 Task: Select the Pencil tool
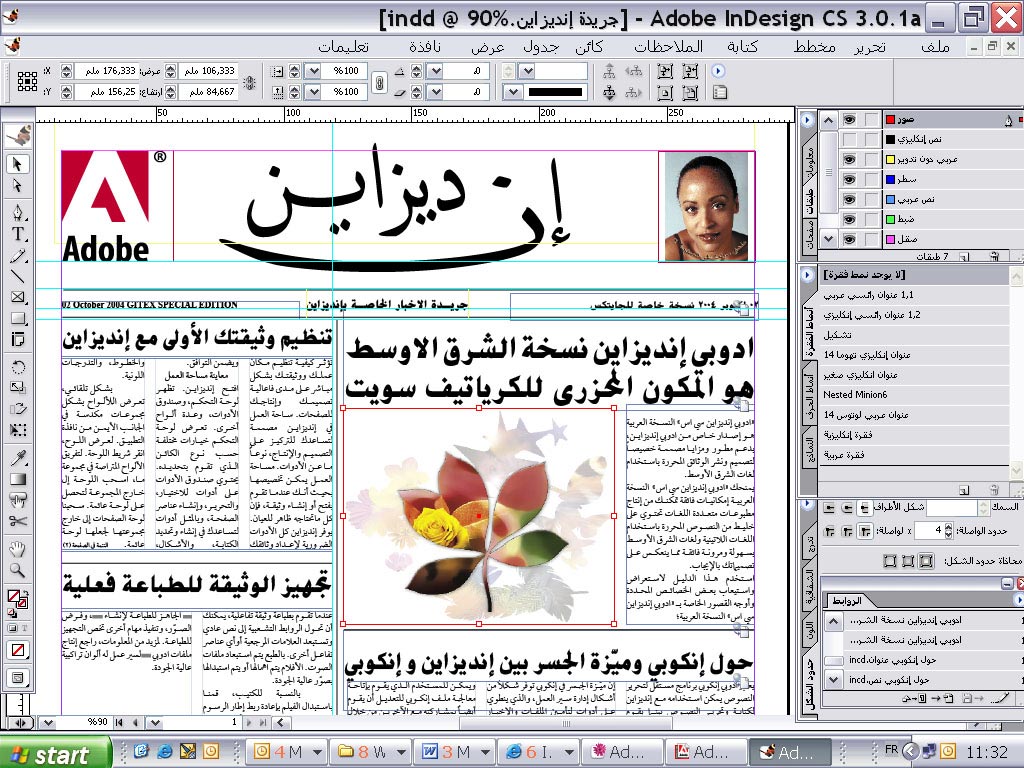18,255
